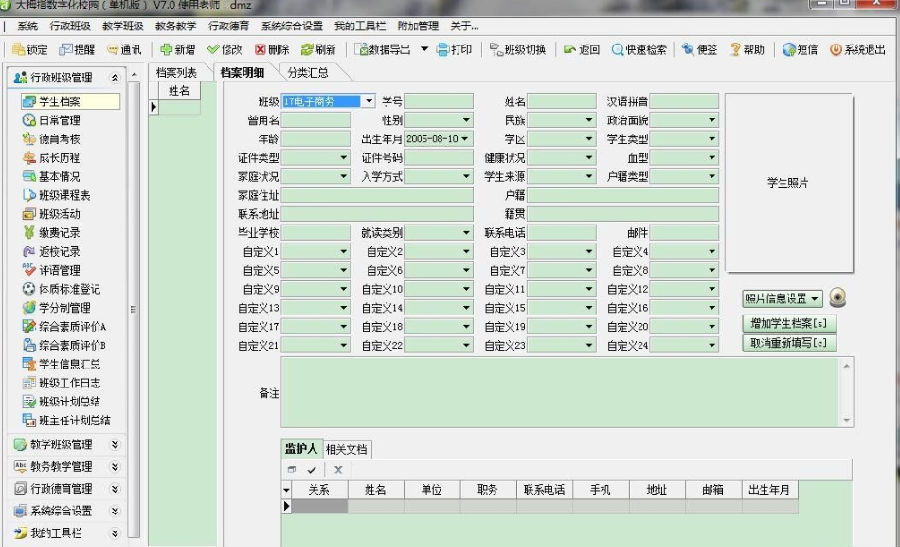Screen dimensions: 900x547
Task: Expand the 系统综合设置 sidebar panel
Action: pyautogui.click(x=115, y=511)
